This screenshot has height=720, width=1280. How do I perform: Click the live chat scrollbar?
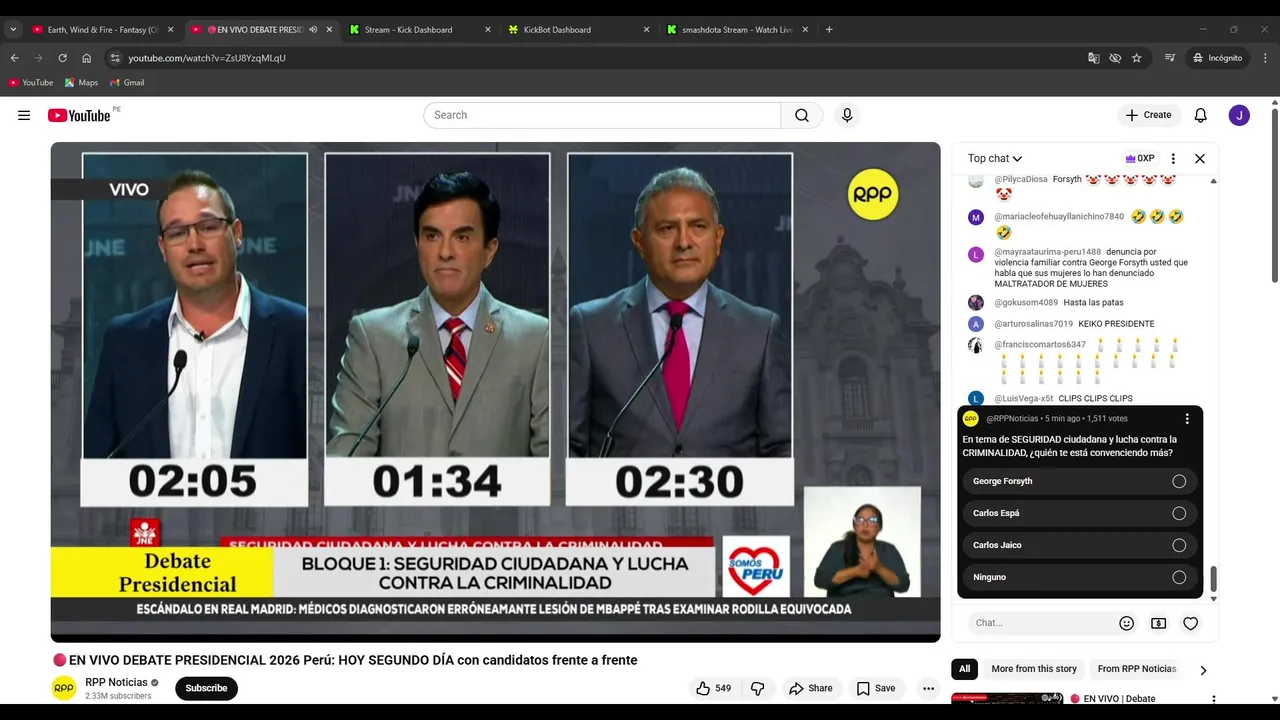(x=1214, y=578)
